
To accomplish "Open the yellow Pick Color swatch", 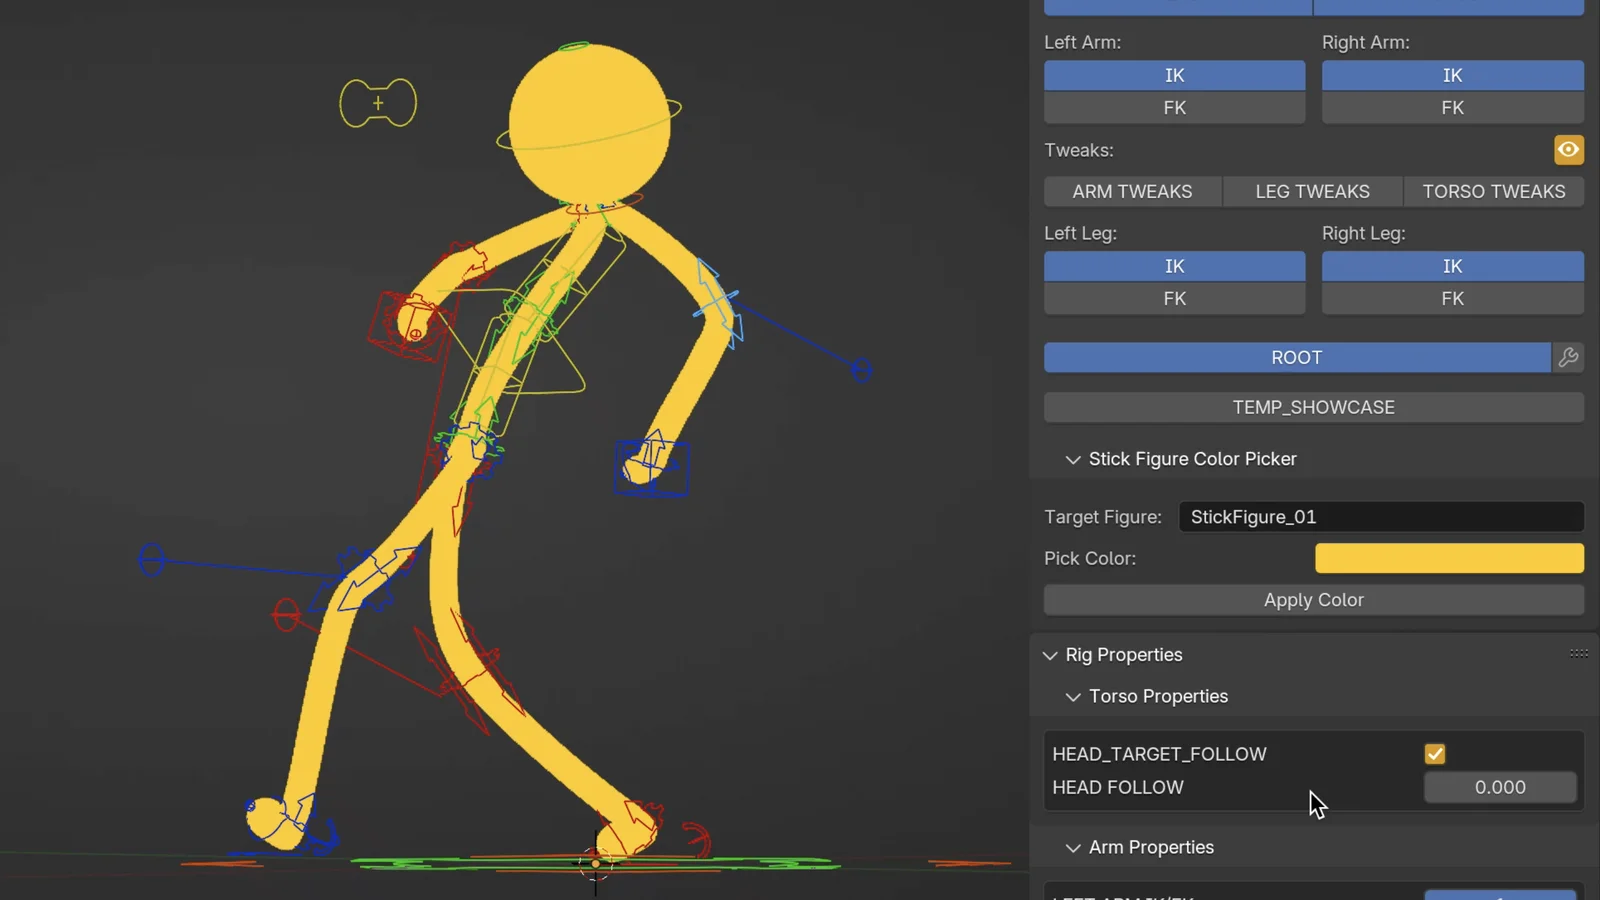I will click(1448, 558).
